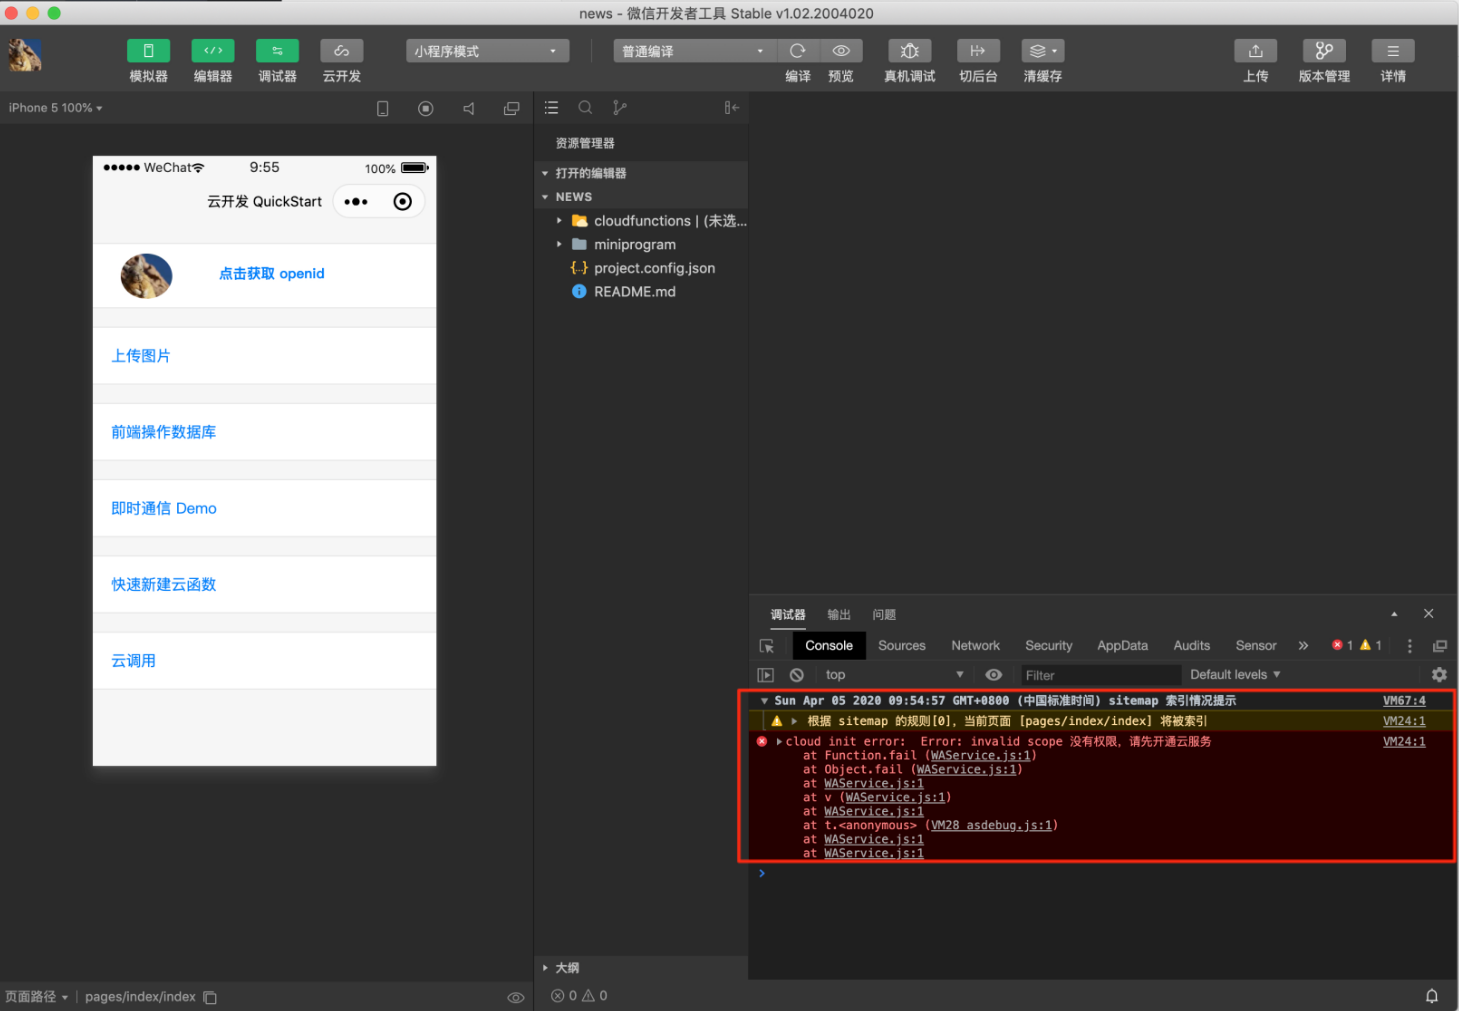Collapse the 打开的编辑器 section
Viewport: 1459px width, 1011px height.
pos(641,173)
